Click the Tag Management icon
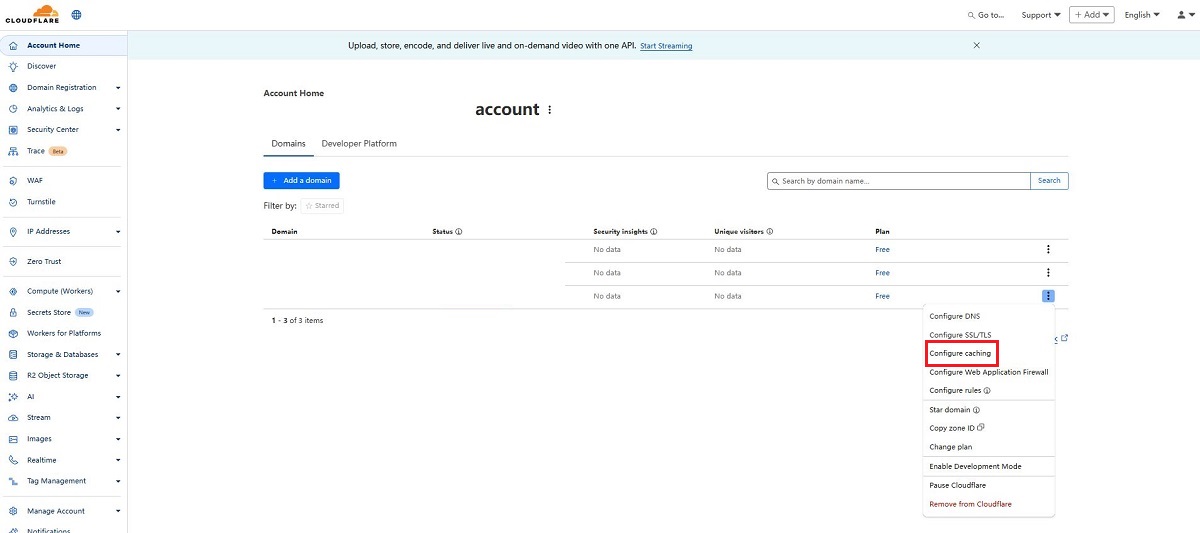 [13, 481]
